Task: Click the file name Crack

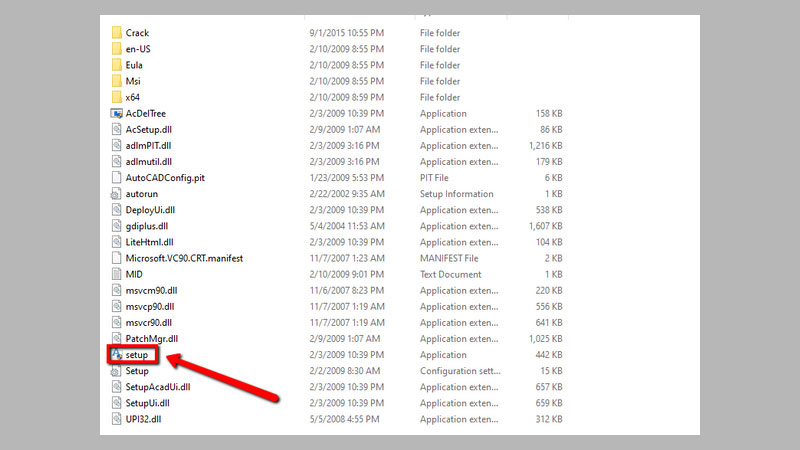Action: 137,33
